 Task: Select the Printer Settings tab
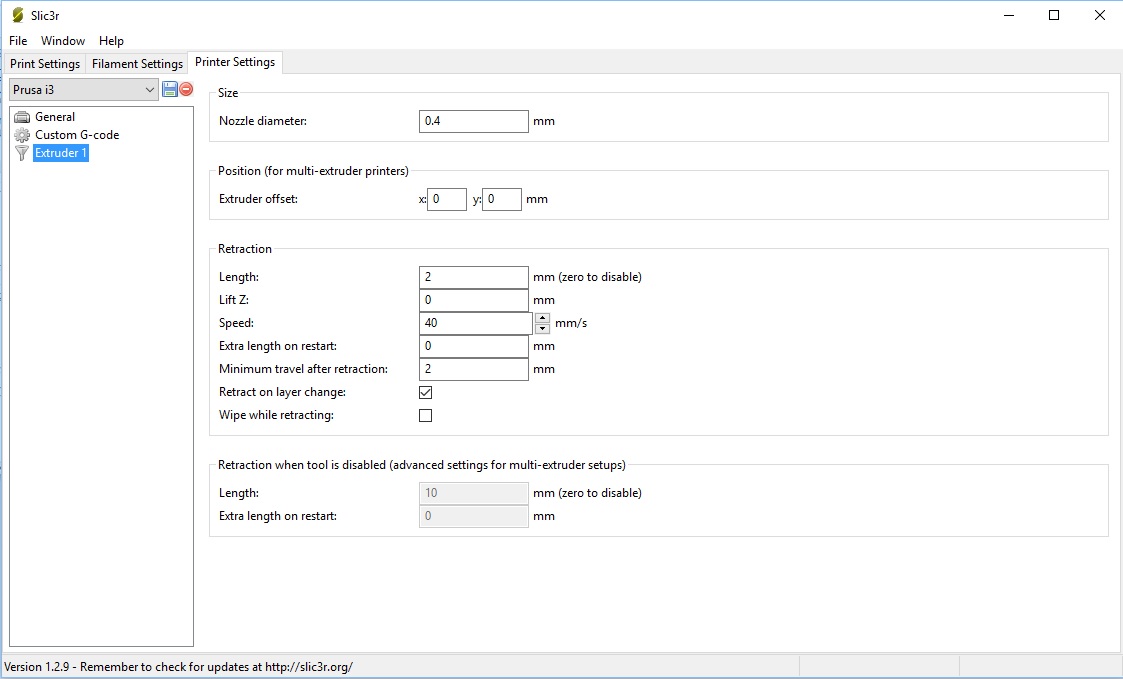click(x=235, y=62)
